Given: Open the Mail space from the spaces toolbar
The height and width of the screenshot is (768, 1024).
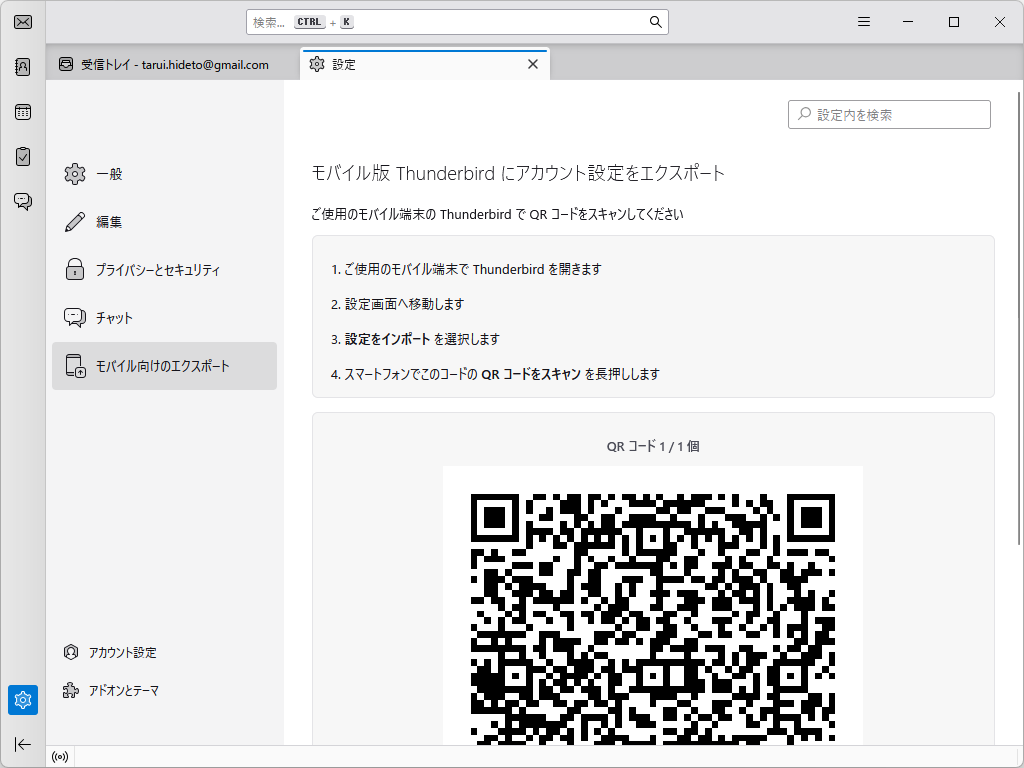Looking at the screenshot, I should click(x=22, y=21).
